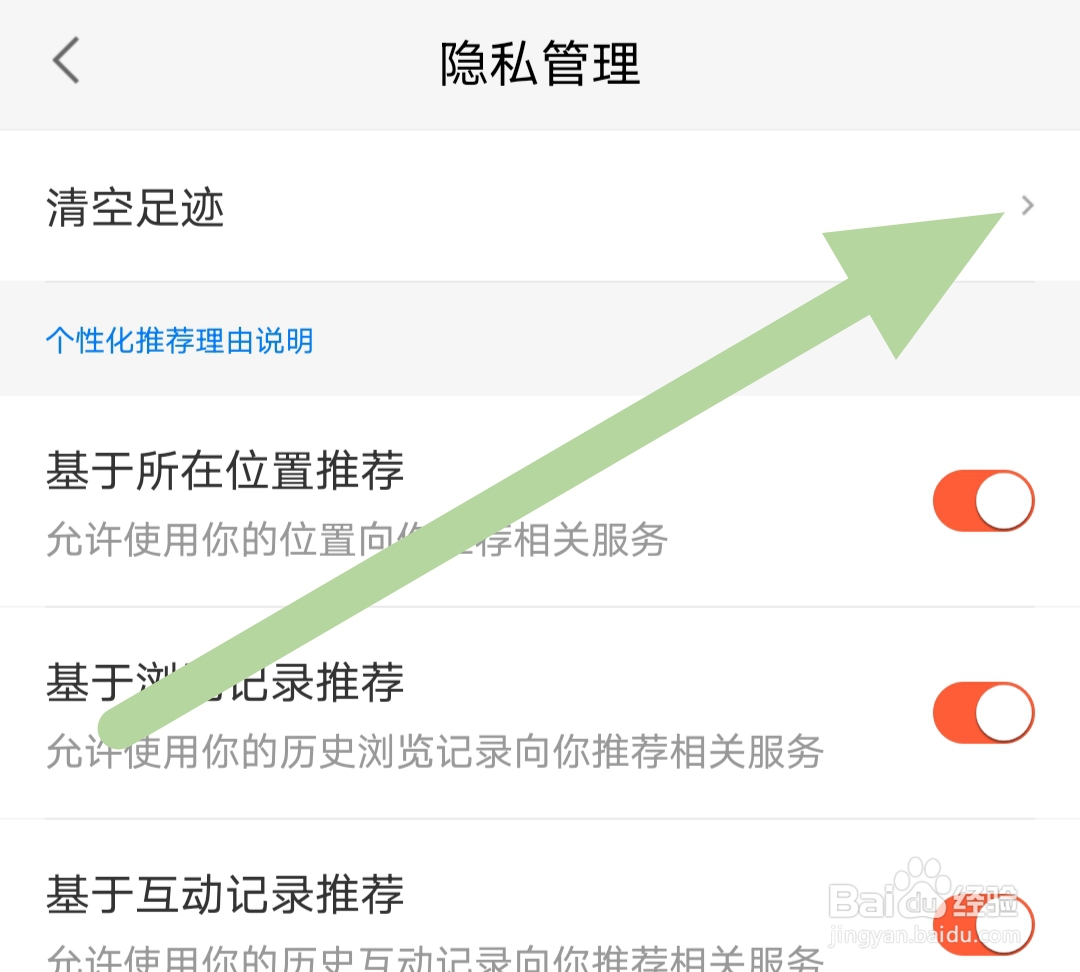1080x972 pixels.
Task: Tap the 历史浏览记录 description text
Action: point(435,751)
